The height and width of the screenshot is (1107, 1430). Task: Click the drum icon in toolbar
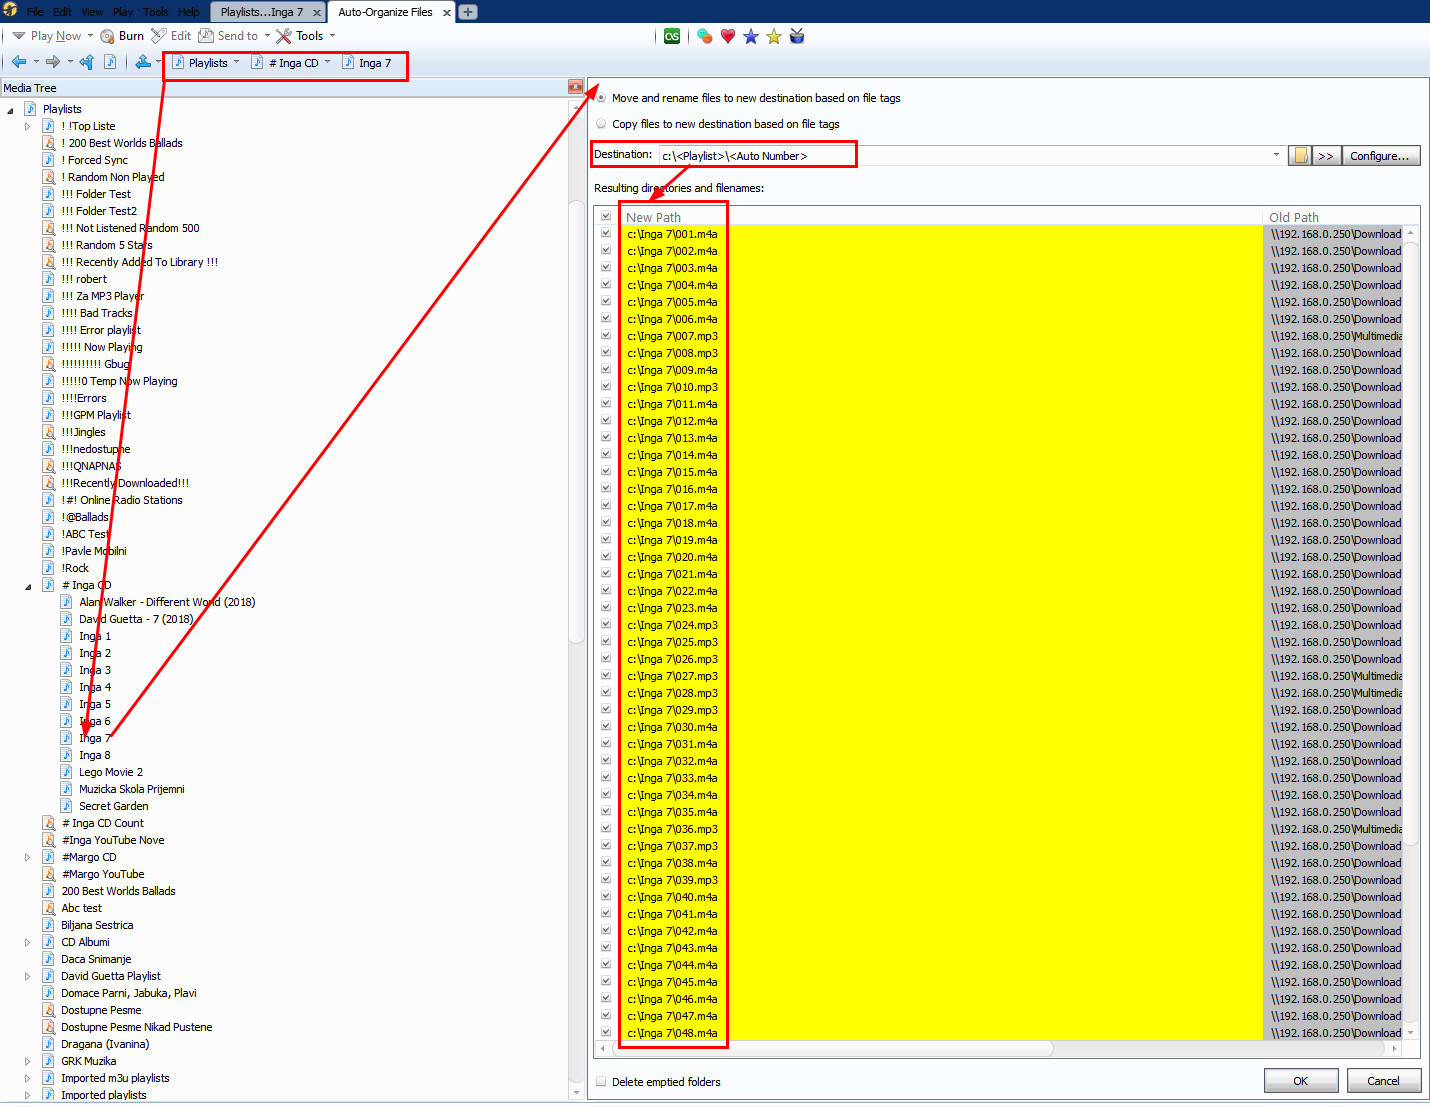(797, 36)
